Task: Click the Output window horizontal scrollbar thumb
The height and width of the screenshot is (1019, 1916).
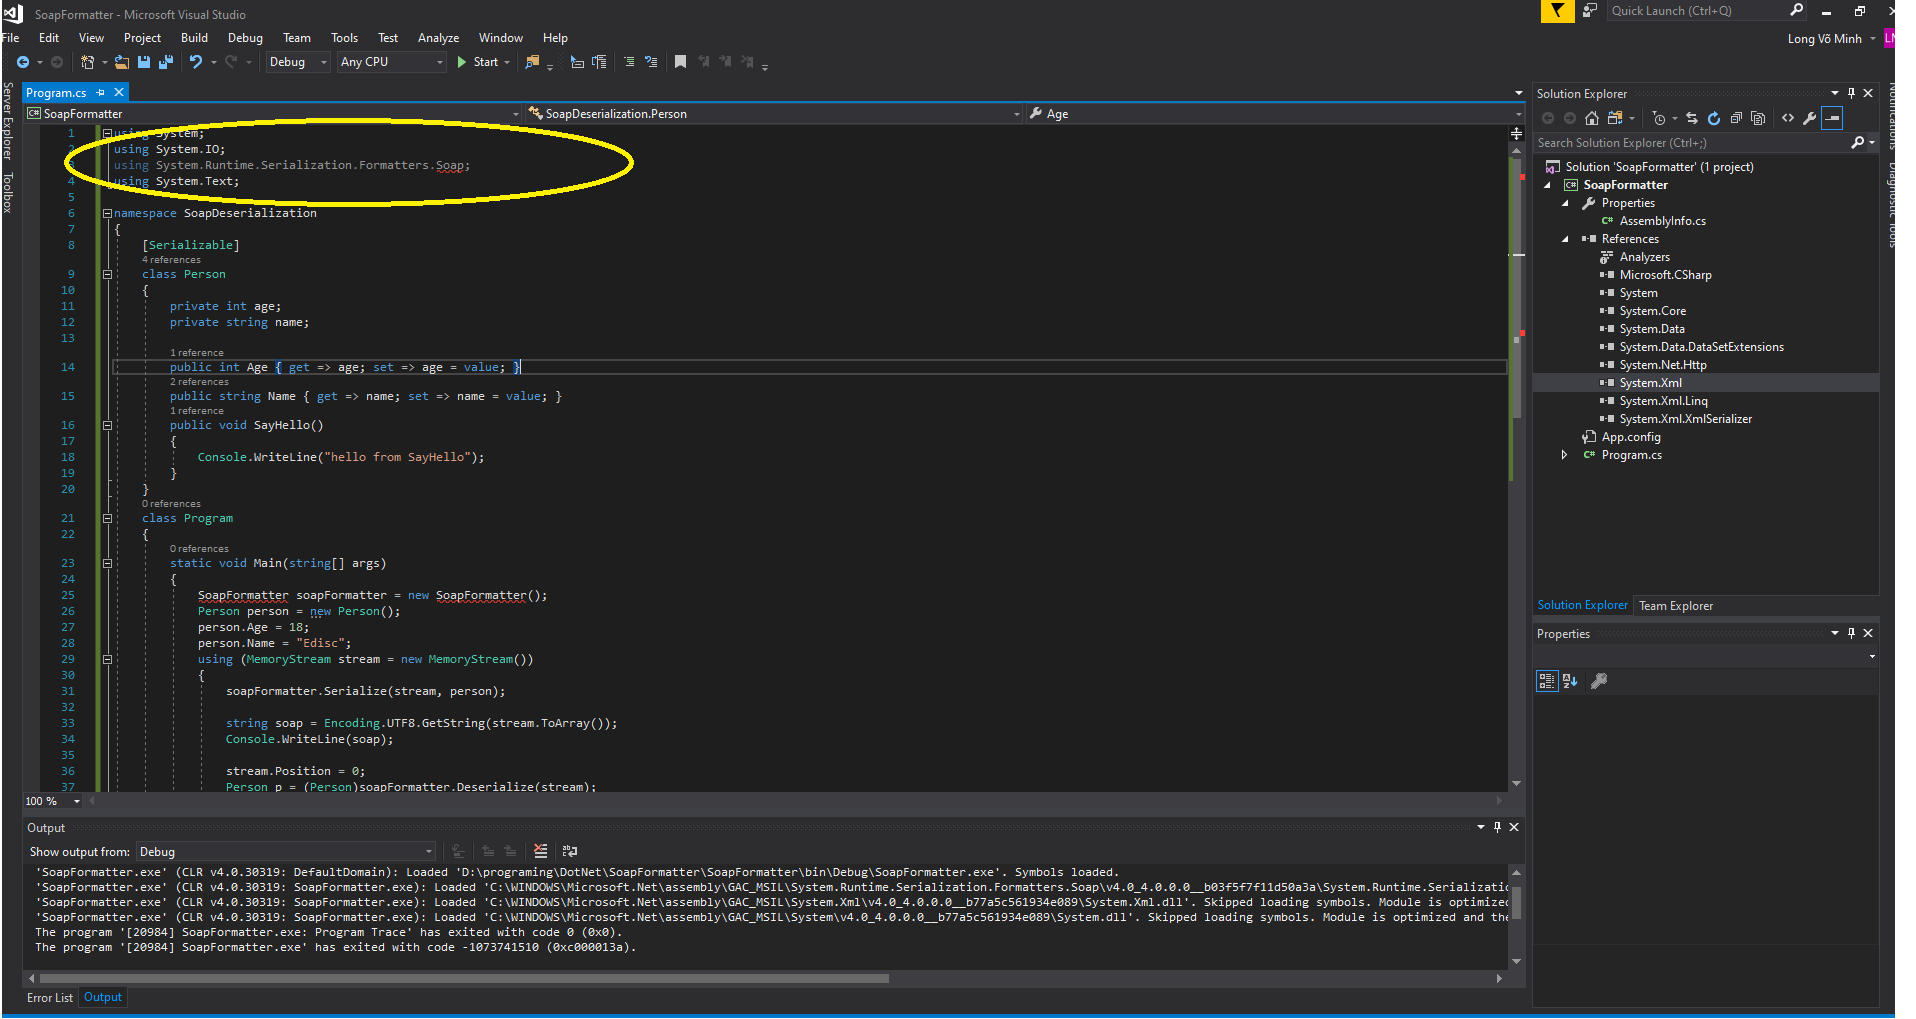Action: (x=463, y=979)
